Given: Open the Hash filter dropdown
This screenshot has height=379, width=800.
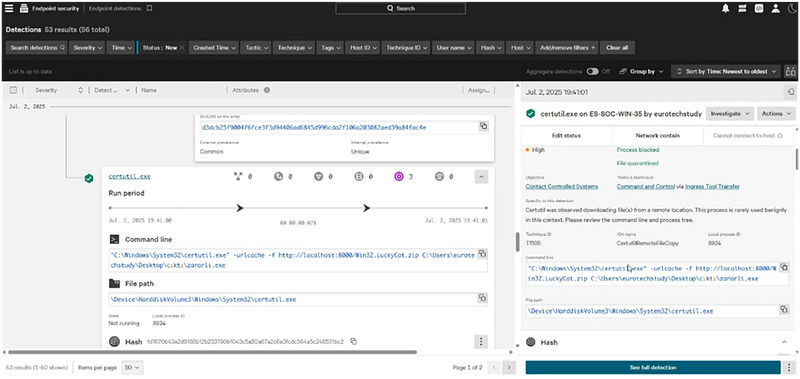Looking at the screenshot, I should (x=491, y=47).
